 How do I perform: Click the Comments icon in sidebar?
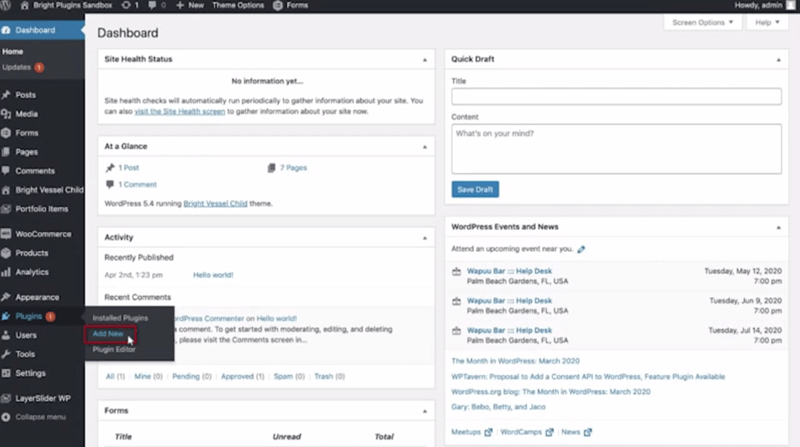pos(6,170)
